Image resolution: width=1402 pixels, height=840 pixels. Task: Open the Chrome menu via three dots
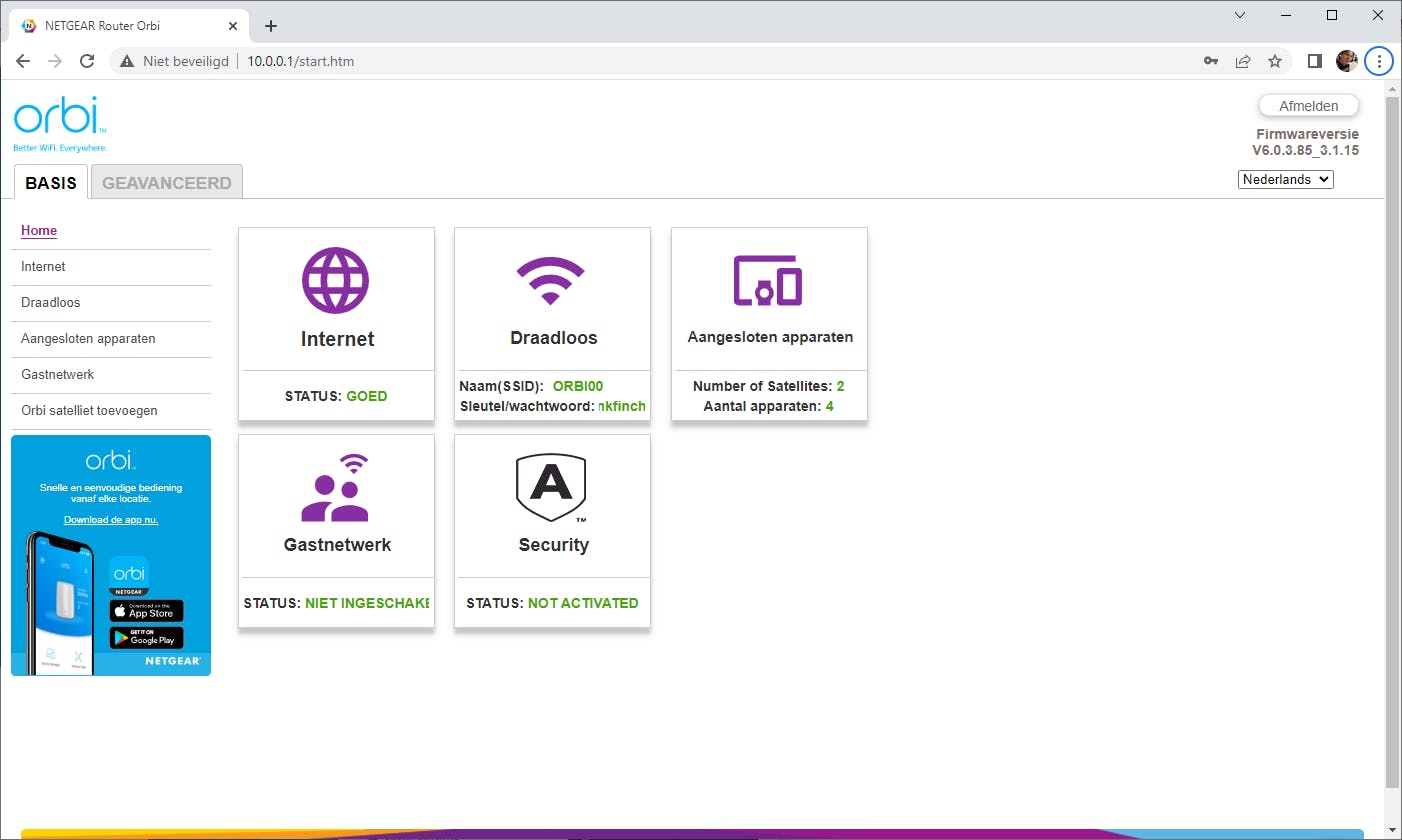coord(1379,61)
